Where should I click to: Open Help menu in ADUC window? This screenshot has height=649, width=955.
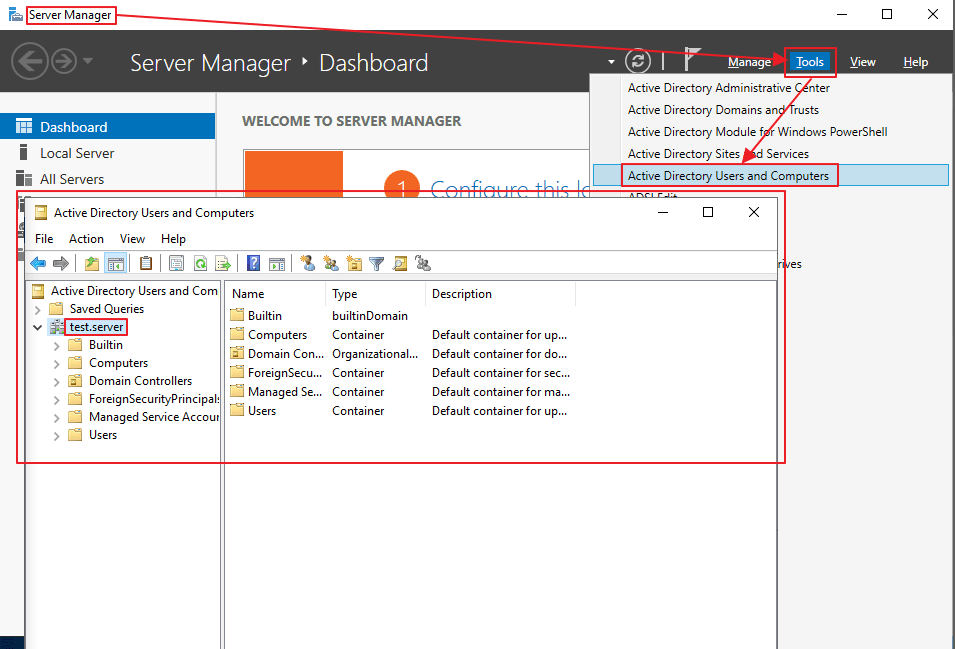(x=173, y=239)
